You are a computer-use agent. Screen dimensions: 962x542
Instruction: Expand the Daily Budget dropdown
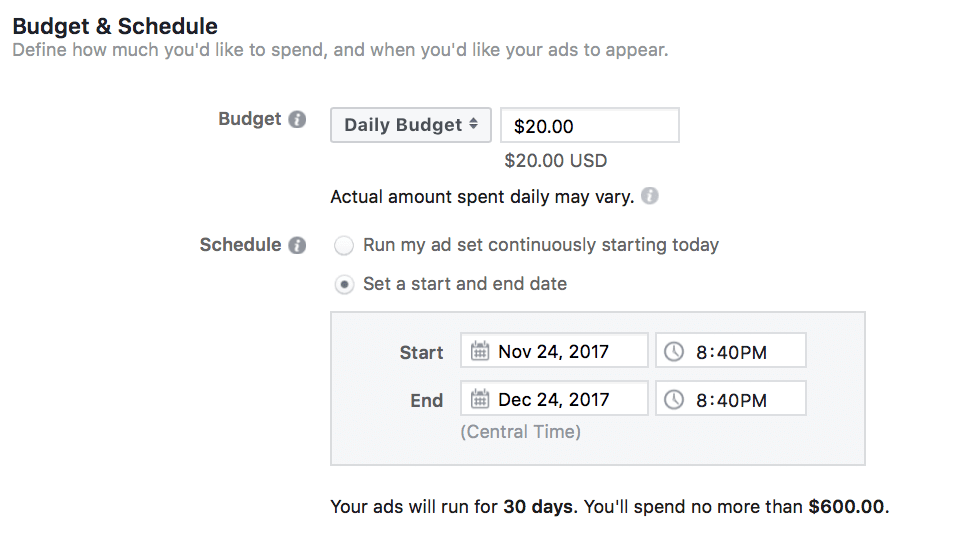[410, 126]
